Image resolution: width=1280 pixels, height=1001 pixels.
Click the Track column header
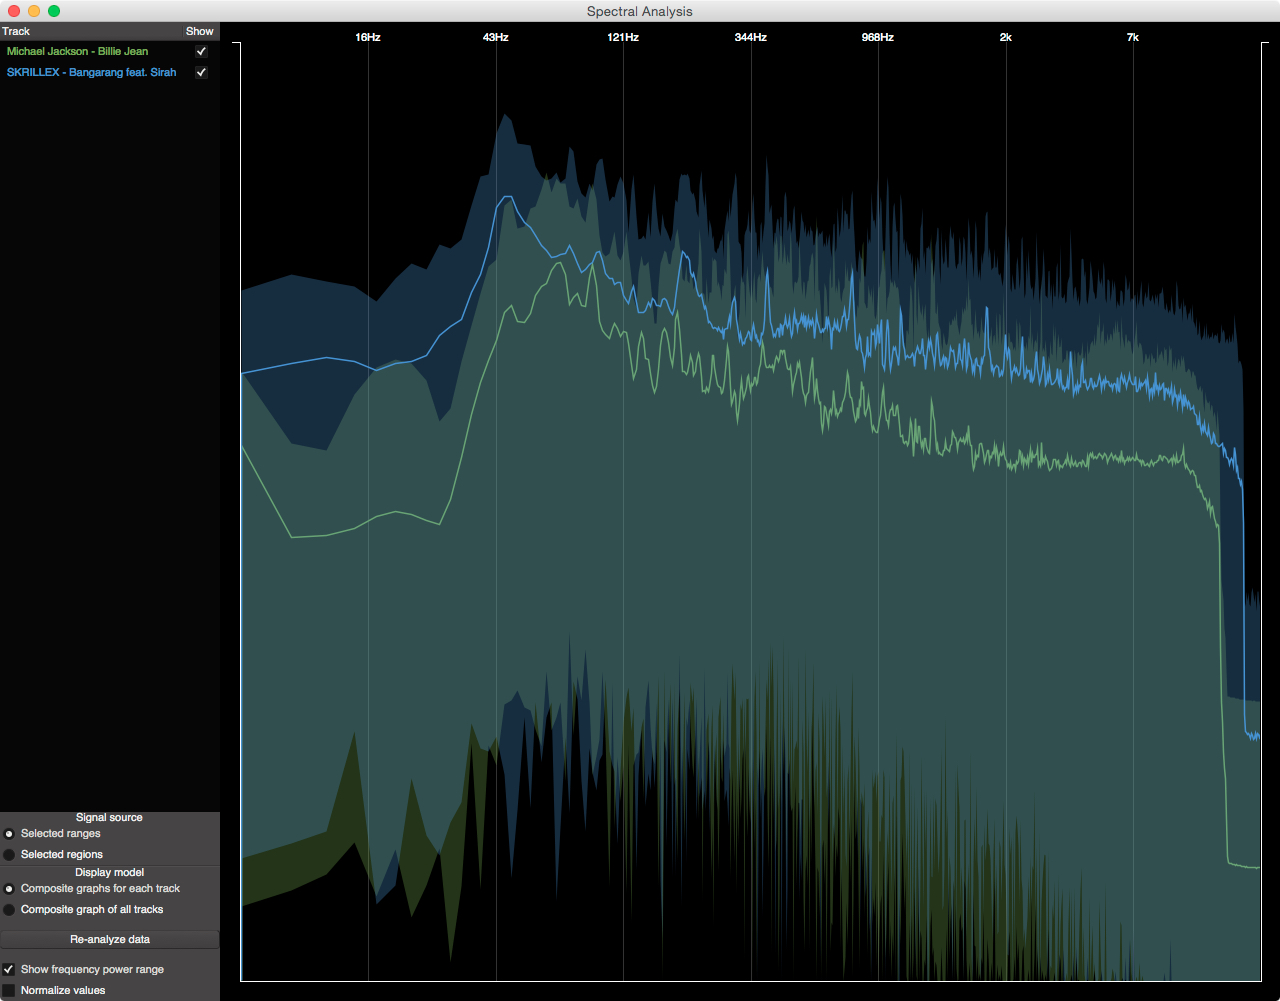(16, 31)
